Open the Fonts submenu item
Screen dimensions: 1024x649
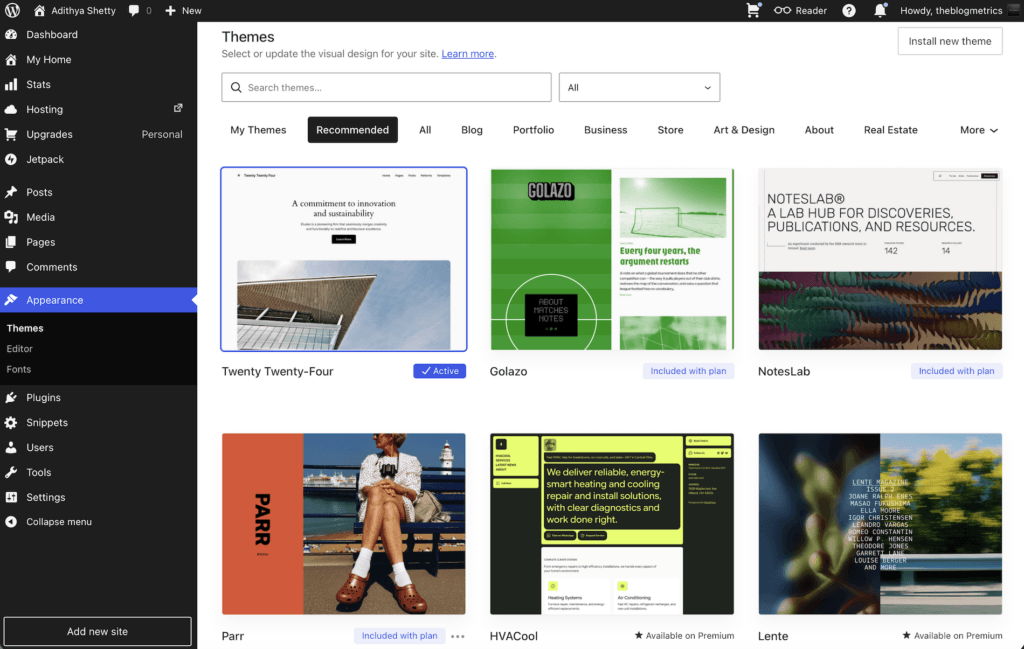pos(19,369)
